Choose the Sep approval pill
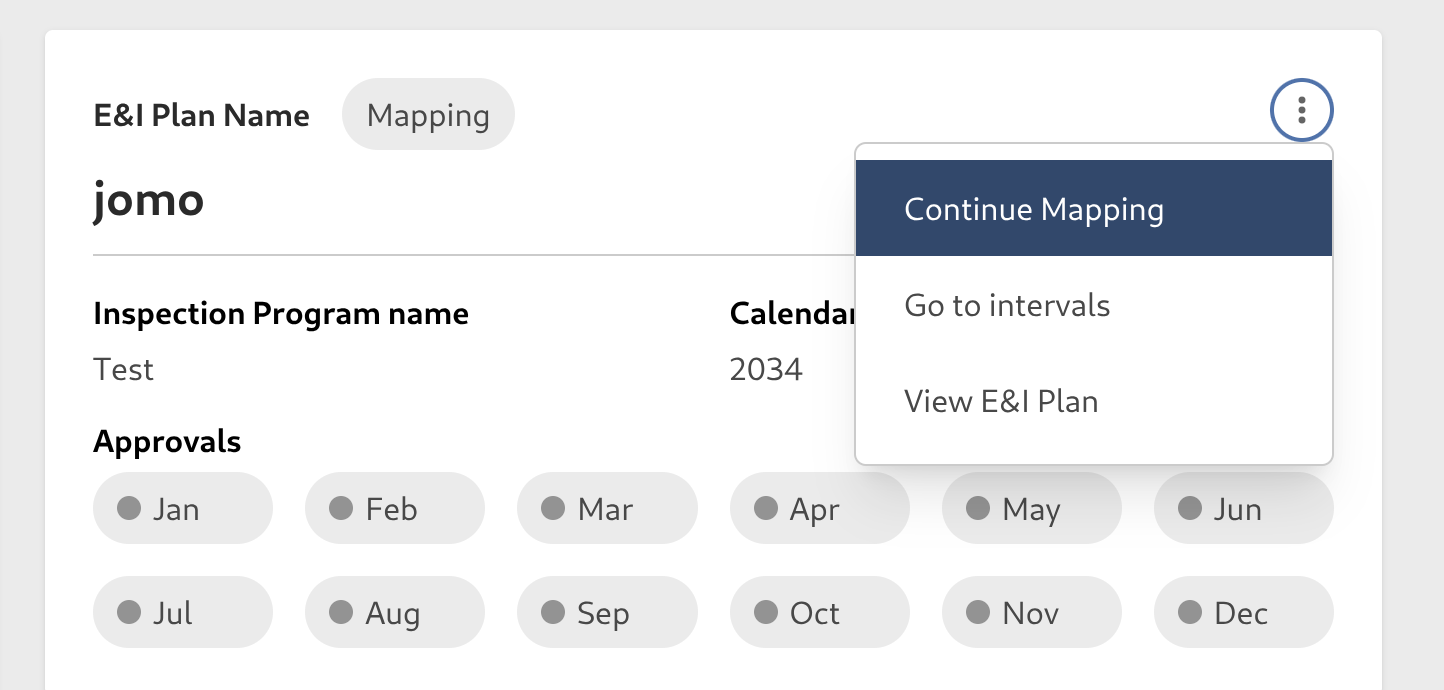1444x690 pixels. [606, 612]
